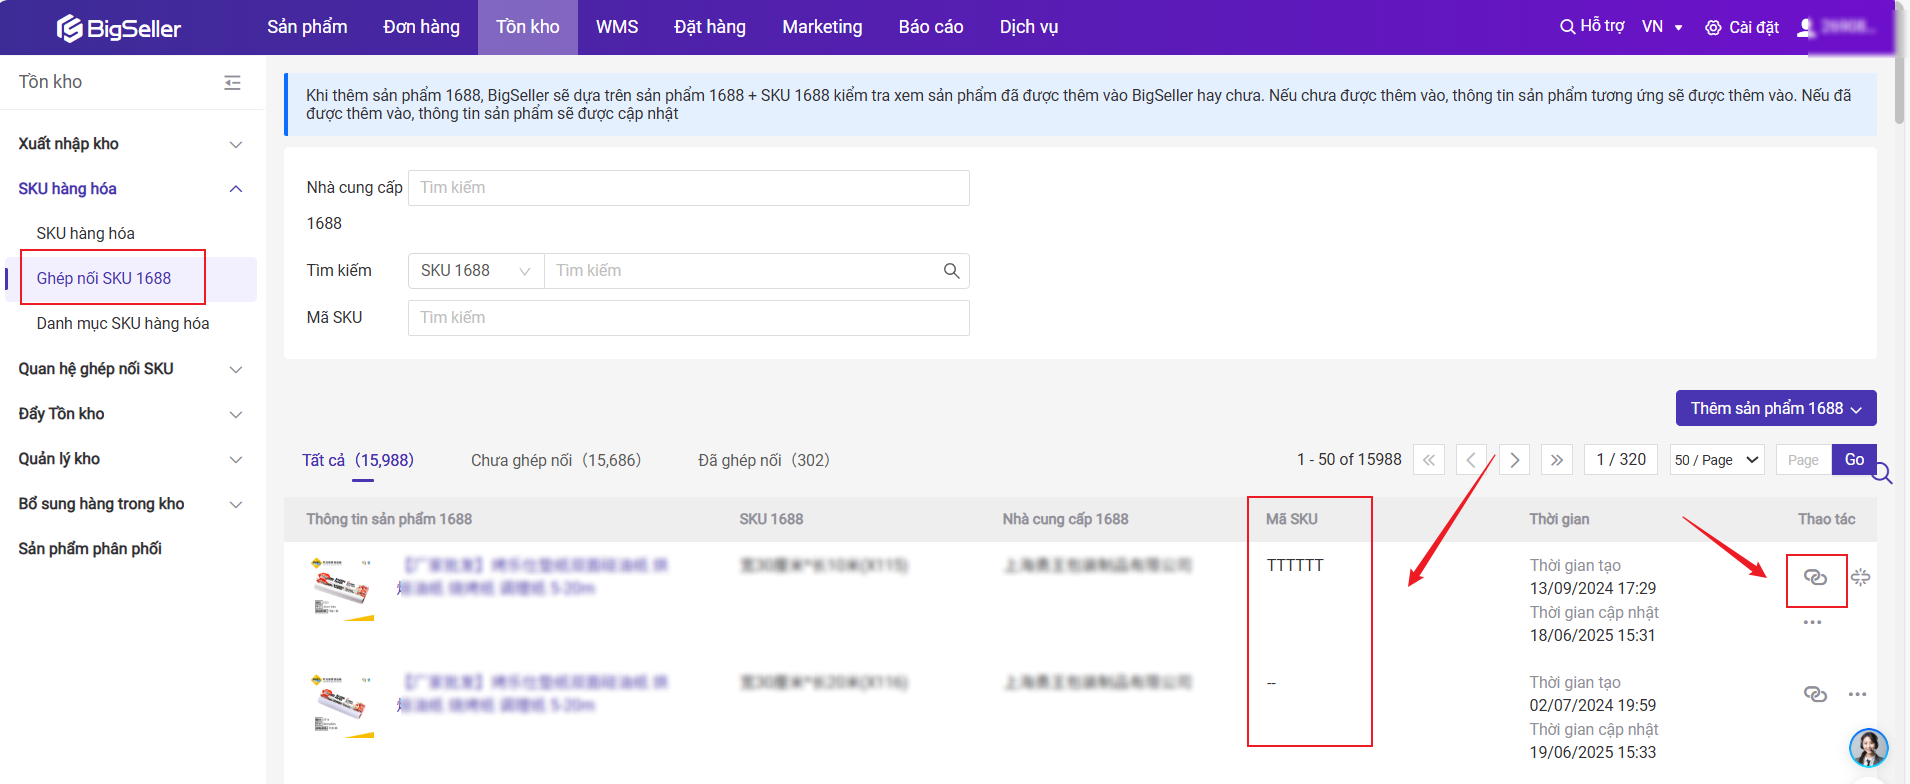Click the 1 / 320 page indicator
1910x784 pixels.
pos(1621,460)
